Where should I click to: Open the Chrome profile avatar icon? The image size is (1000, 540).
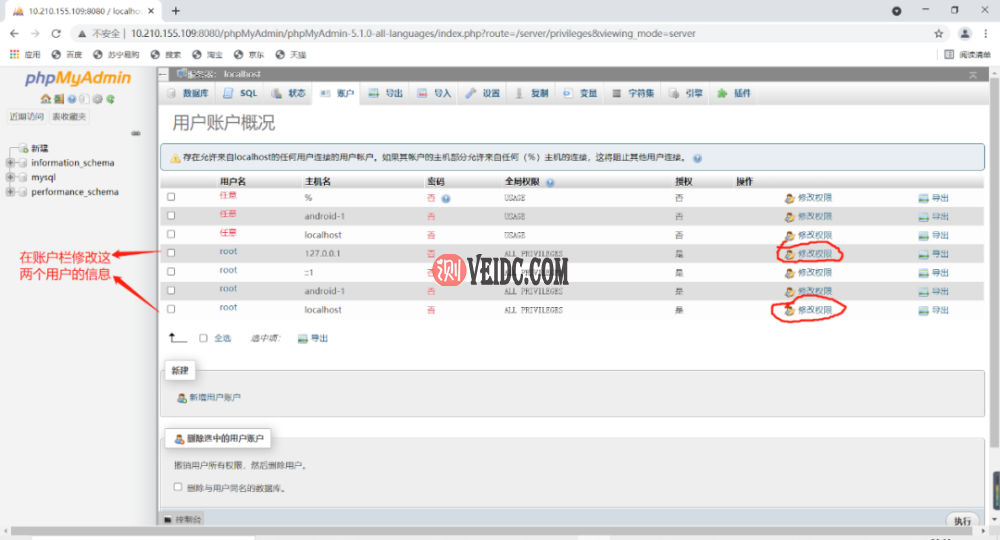click(x=965, y=33)
